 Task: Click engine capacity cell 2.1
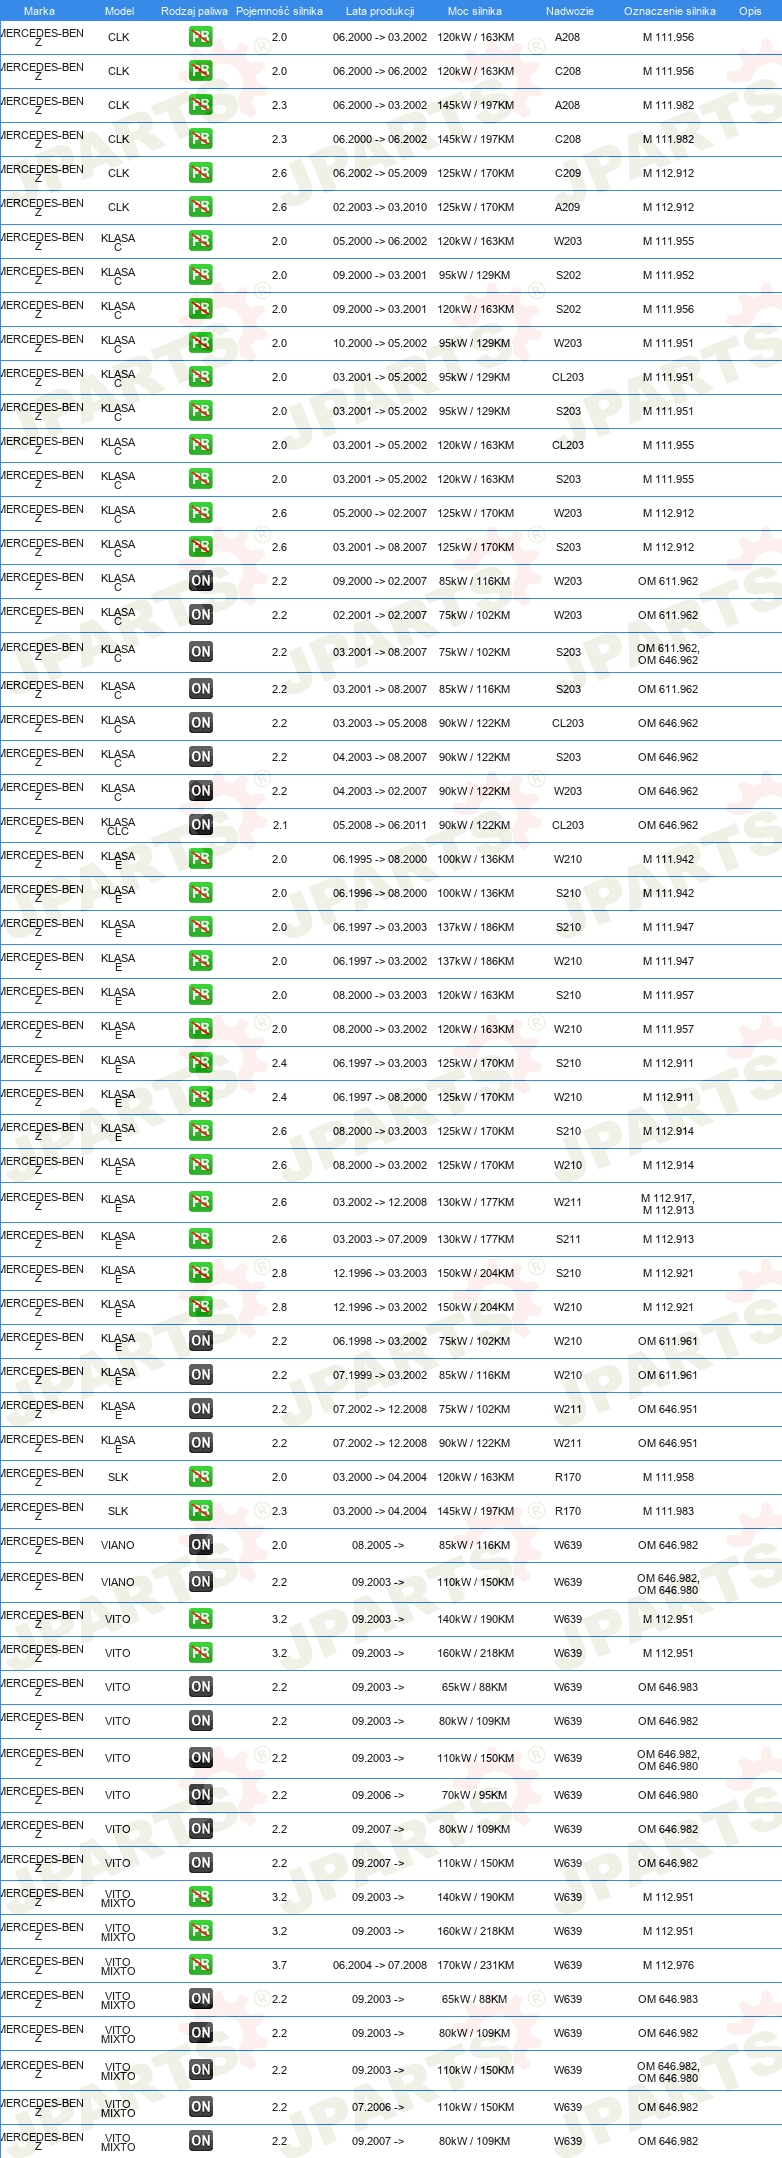(279, 825)
